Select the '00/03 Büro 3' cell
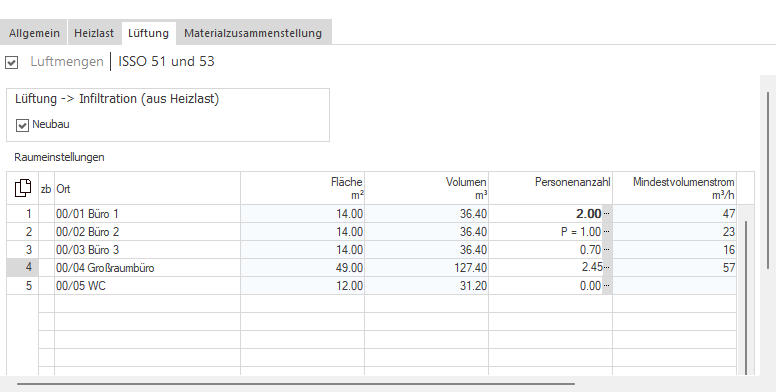Screen dimensions: 776x392 click(147, 249)
